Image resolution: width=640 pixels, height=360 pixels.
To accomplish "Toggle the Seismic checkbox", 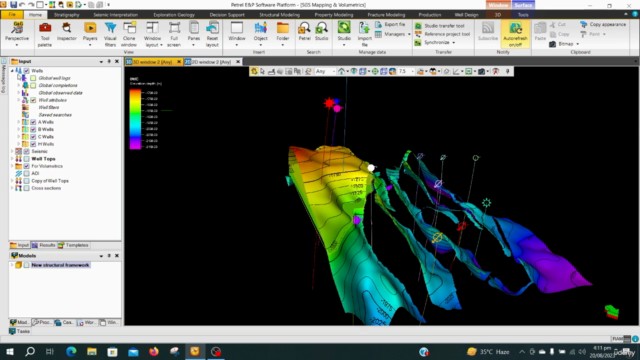I will click(27, 151).
